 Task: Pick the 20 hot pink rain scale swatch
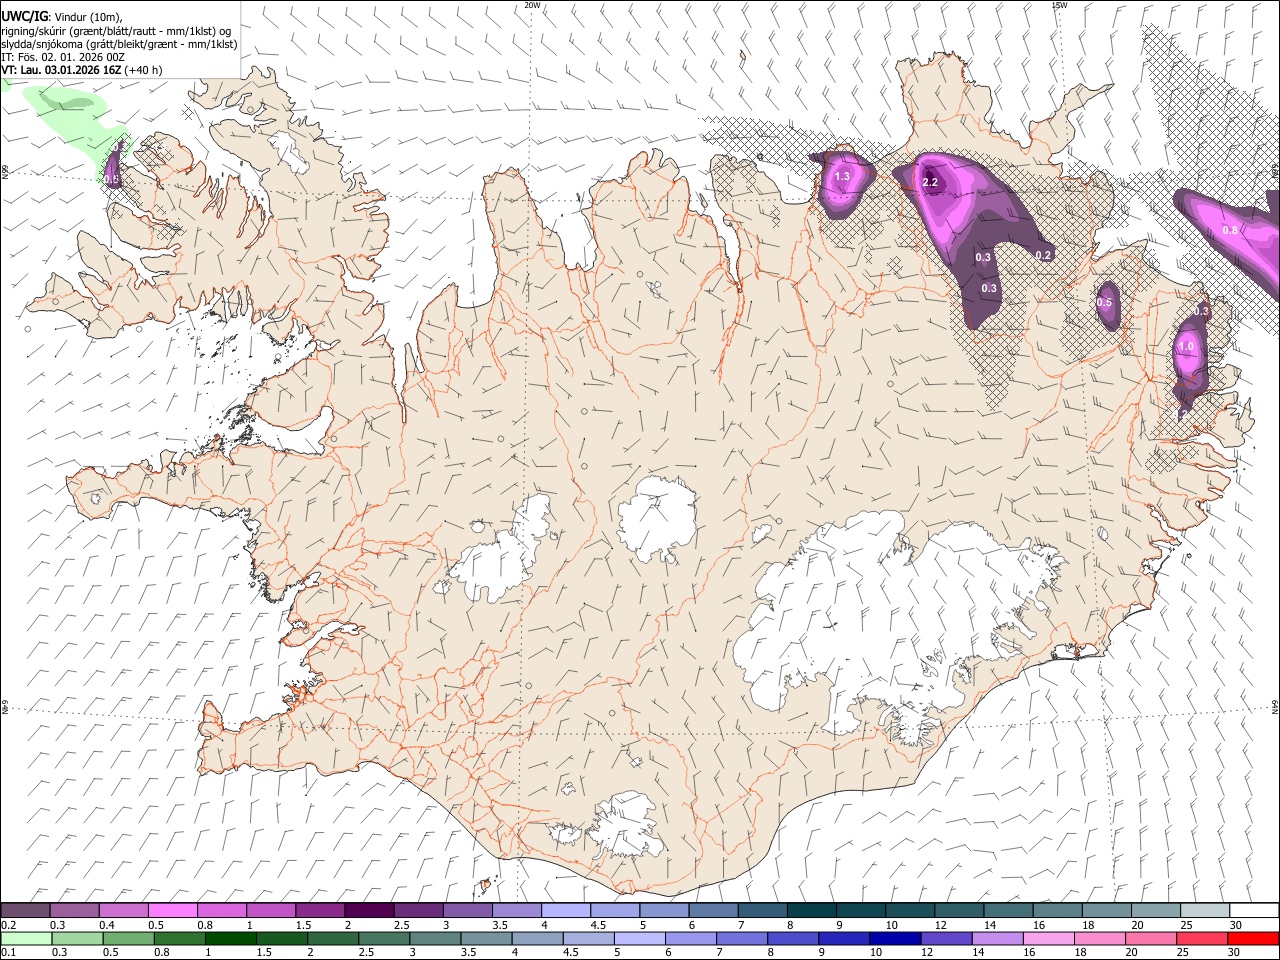1151,938
